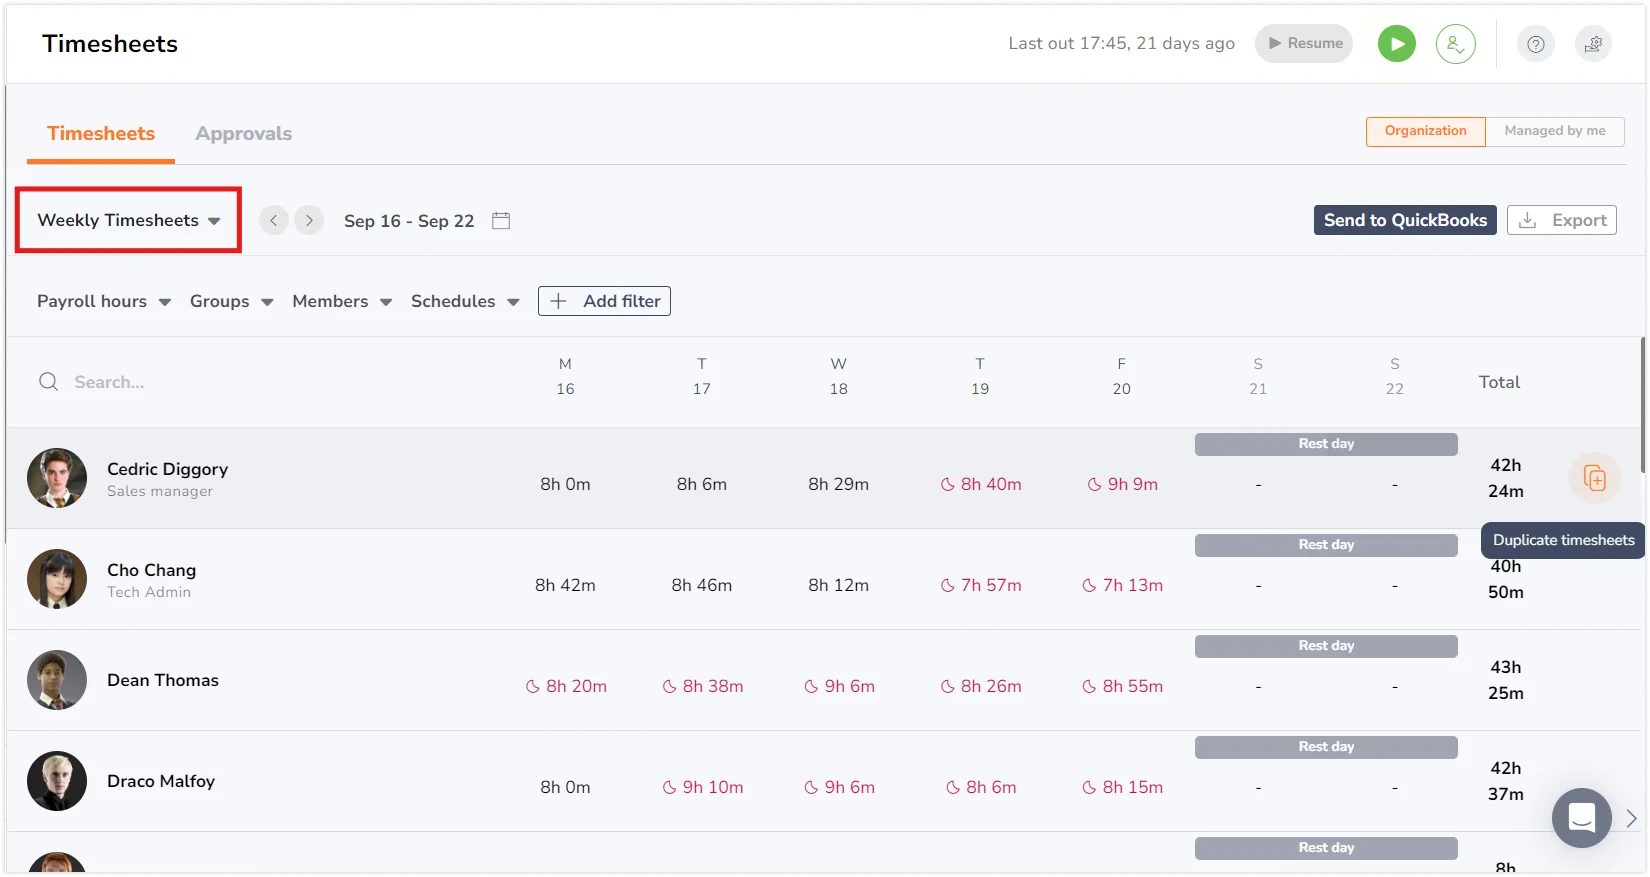The width and height of the screenshot is (1650, 877).
Task: Open the calendar date picker icon
Action: click(501, 221)
